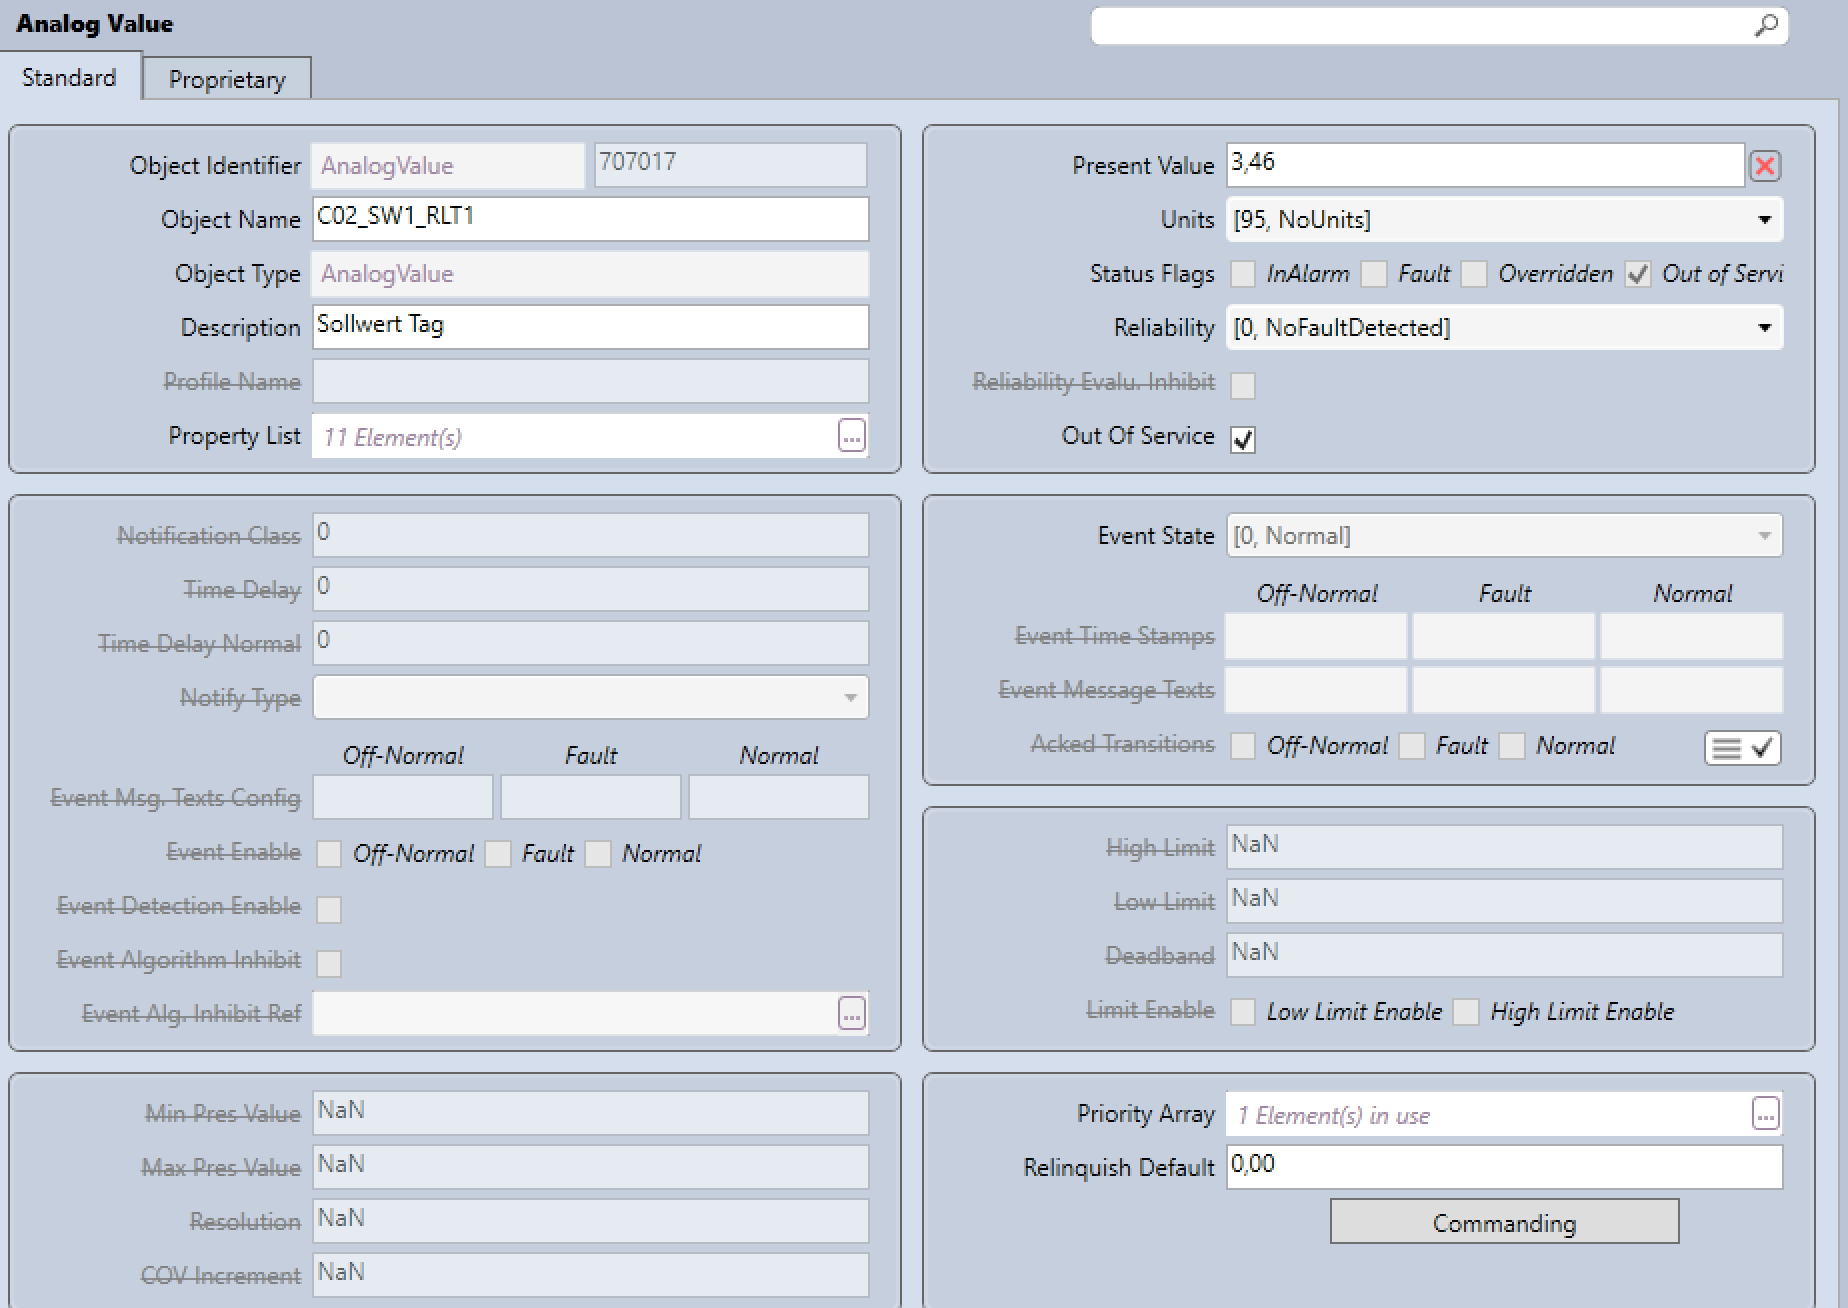The width and height of the screenshot is (1848, 1308).
Task: Toggle Event Enable Normal checkbox
Action: point(598,854)
